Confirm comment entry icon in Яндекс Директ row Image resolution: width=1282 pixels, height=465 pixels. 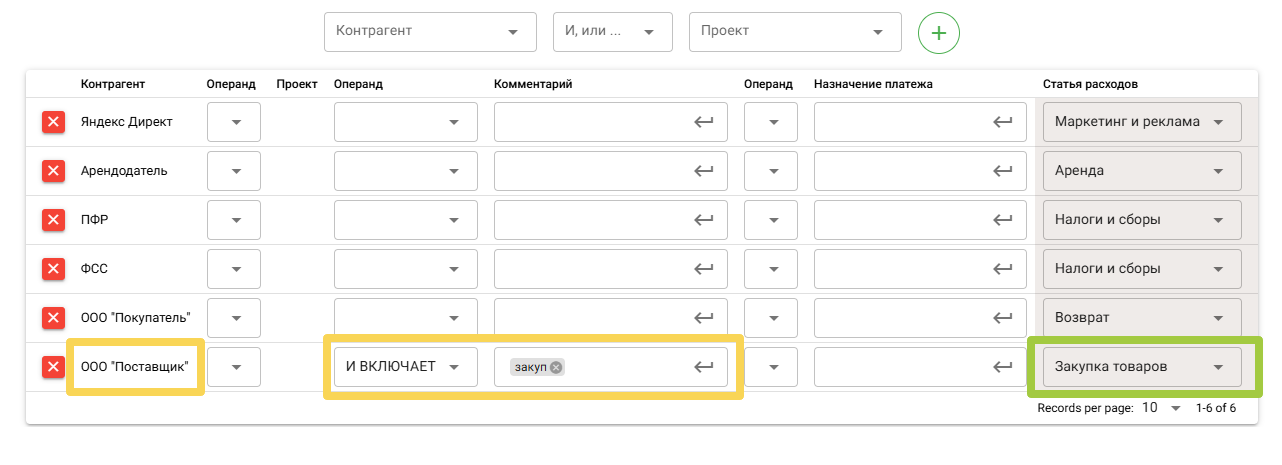[704, 122]
